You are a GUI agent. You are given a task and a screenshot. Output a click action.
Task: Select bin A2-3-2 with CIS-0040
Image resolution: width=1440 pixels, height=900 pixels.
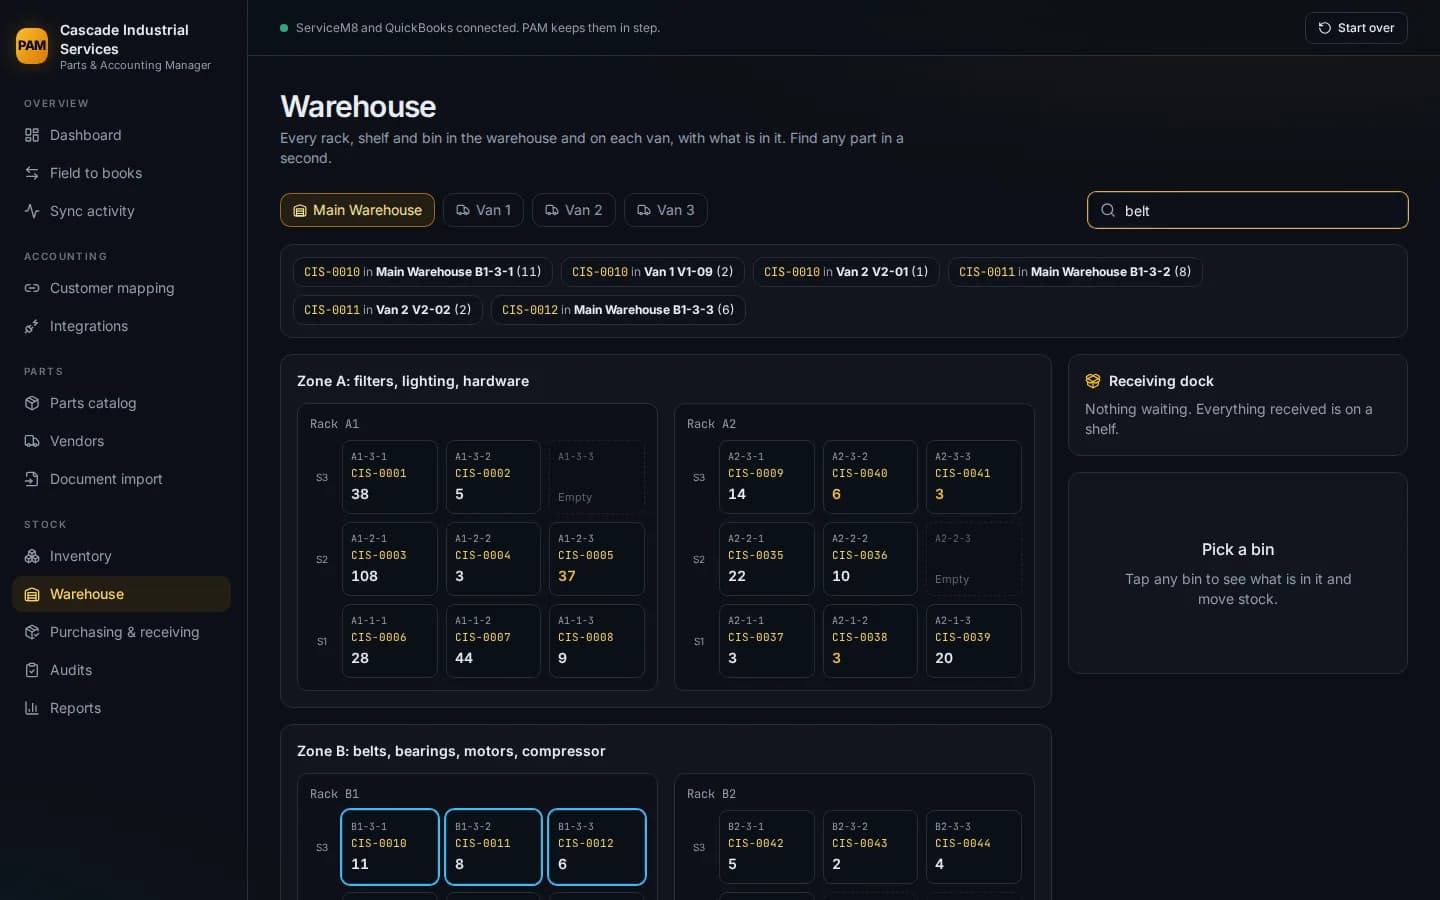tap(870, 477)
